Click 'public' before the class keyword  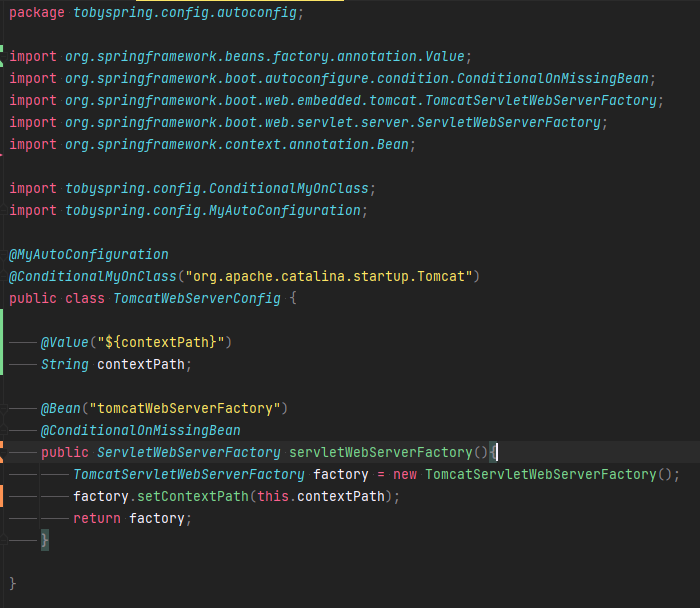33,298
